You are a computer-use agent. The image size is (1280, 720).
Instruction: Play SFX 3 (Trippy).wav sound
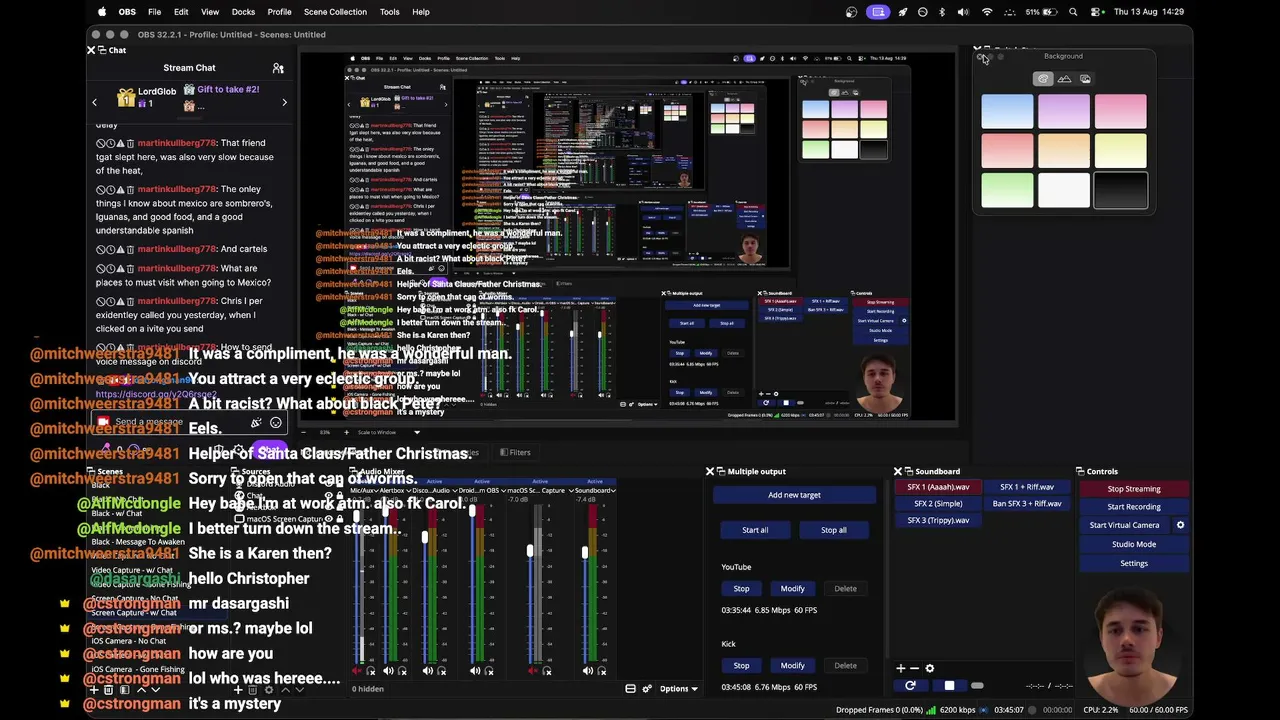(x=938, y=521)
